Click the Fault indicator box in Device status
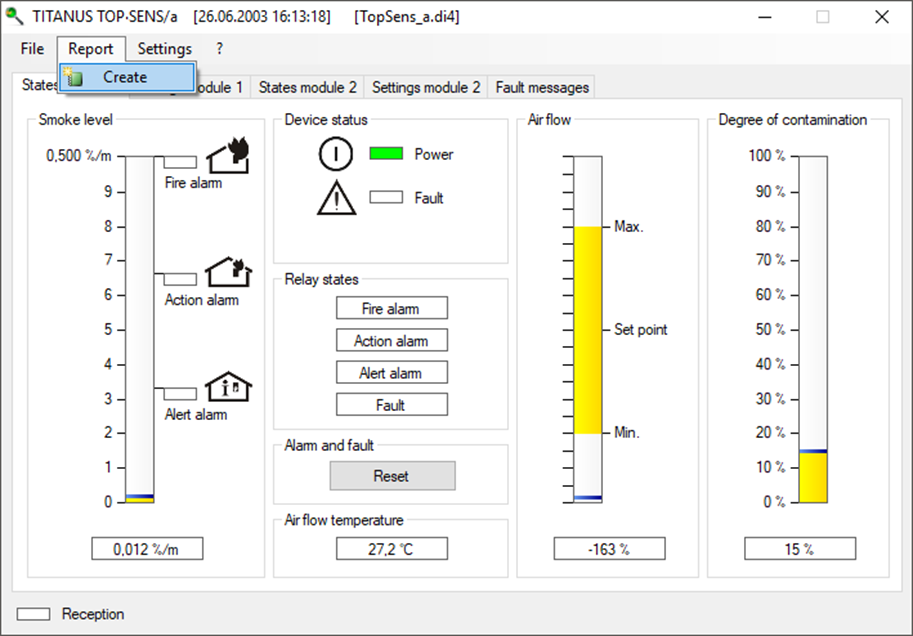The height and width of the screenshot is (636, 913). (x=386, y=198)
